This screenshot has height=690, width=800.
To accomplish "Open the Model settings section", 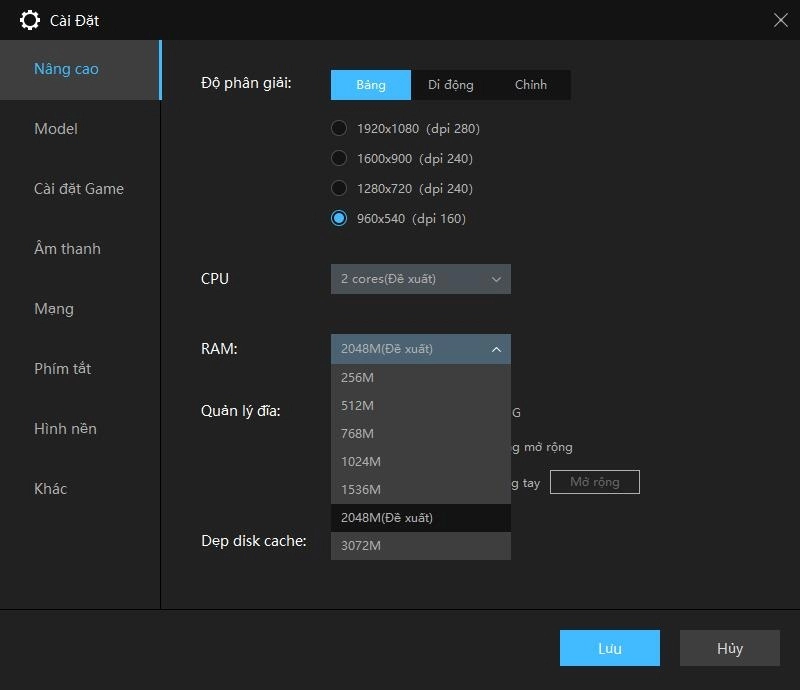I will point(56,129).
